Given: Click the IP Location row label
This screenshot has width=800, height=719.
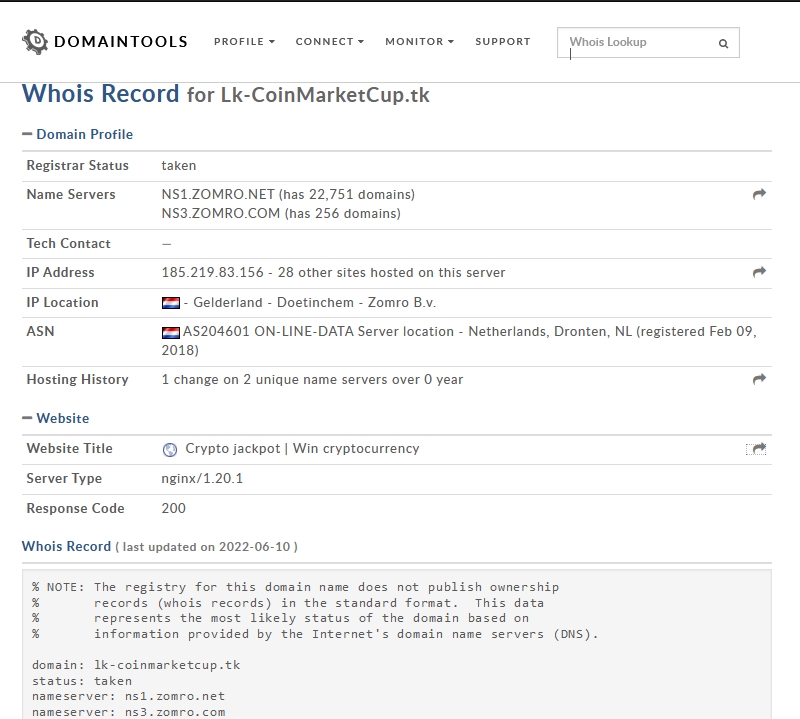Looking at the screenshot, I should coord(62,303).
